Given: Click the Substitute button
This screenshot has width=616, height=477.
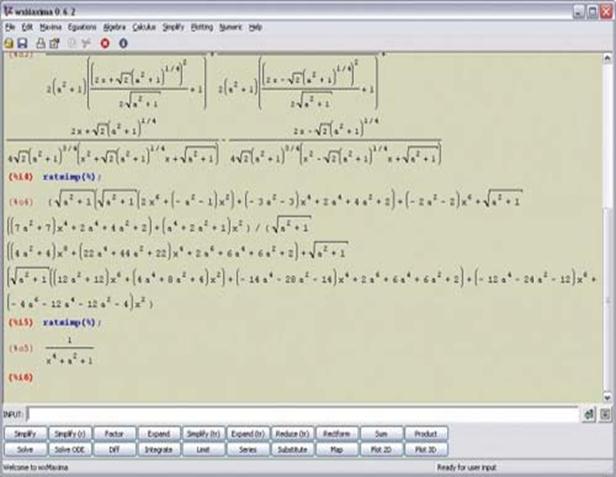Looking at the screenshot, I should pos(292,449).
